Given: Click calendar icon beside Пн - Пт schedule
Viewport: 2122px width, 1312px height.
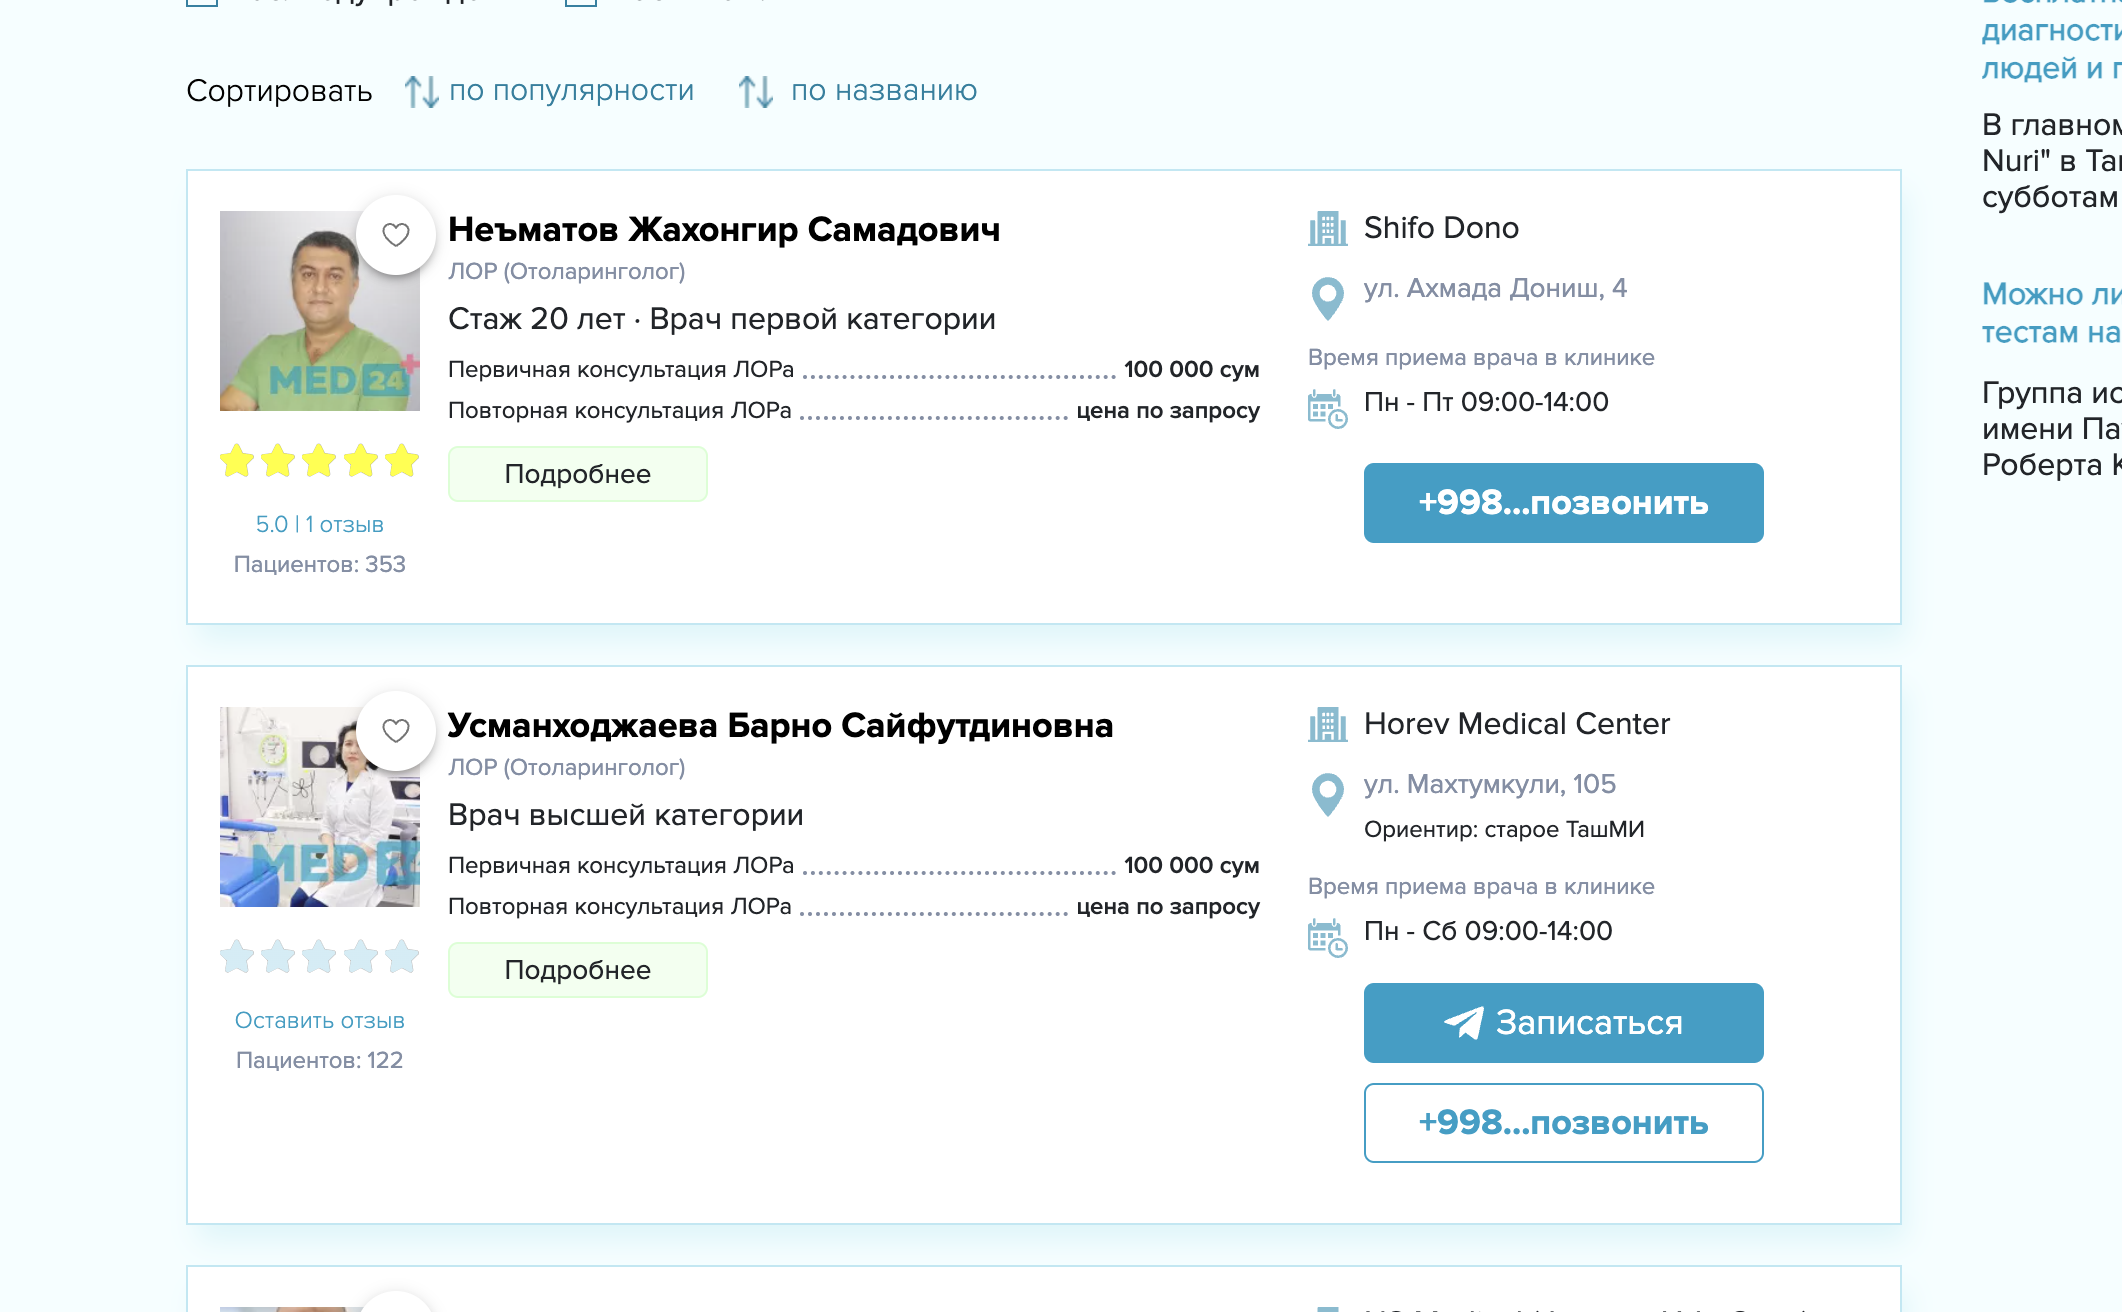Looking at the screenshot, I should point(1327,408).
